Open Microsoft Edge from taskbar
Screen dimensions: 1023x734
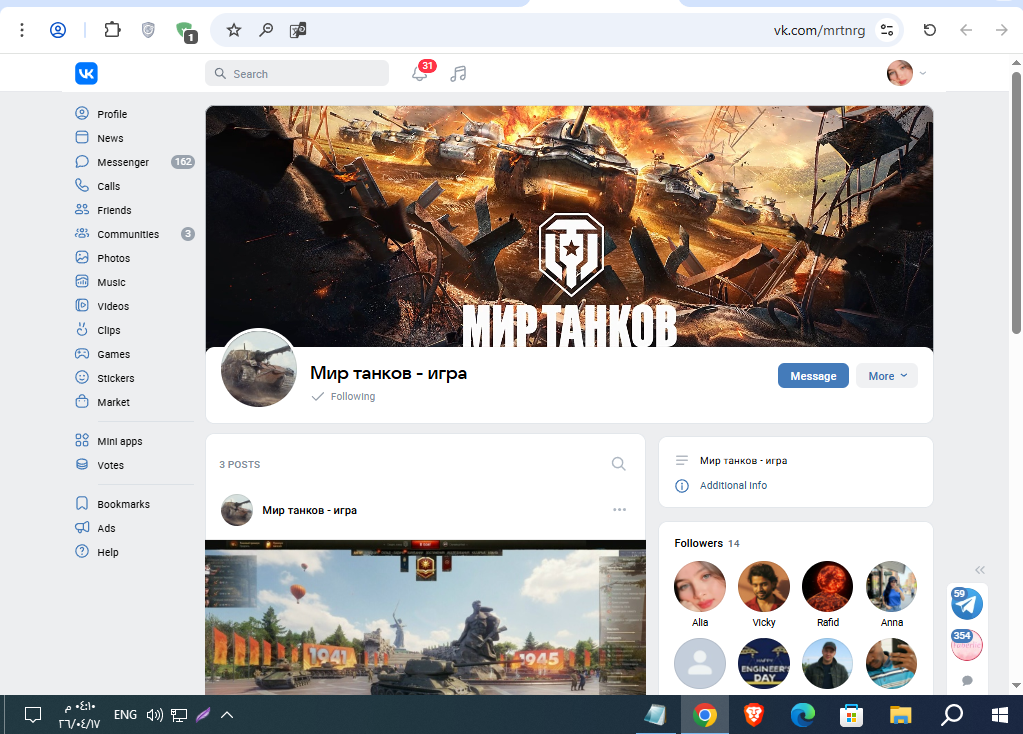tap(802, 715)
